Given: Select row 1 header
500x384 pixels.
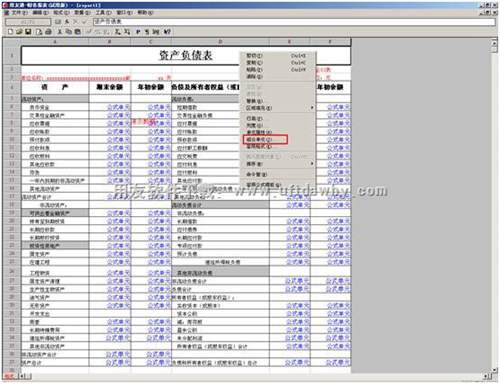Looking at the screenshot, I should tap(12, 55).
